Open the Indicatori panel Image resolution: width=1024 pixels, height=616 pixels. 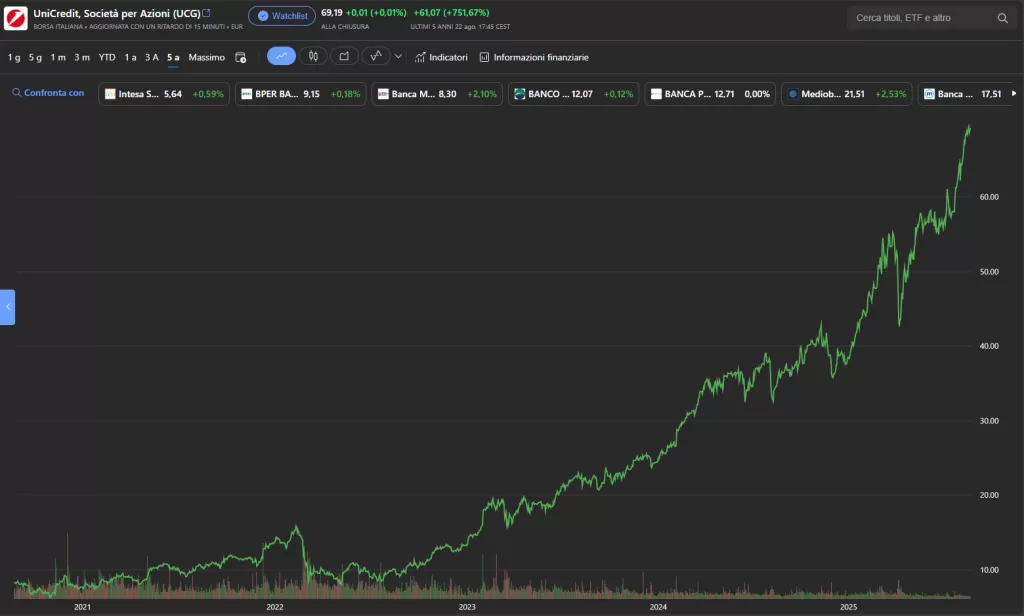pyautogui.click(x=441, y=57)
